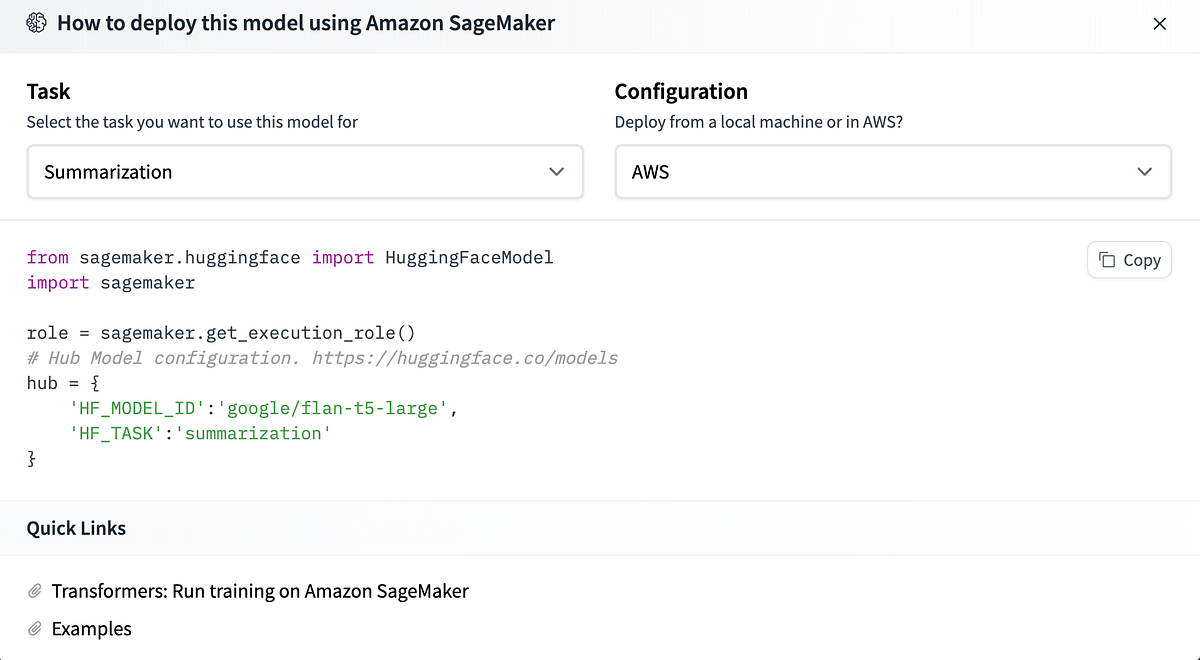This screenshot has width=1200, height=660.
Task: Click the chevron on the Task selector
Action: tap(557, 171)
